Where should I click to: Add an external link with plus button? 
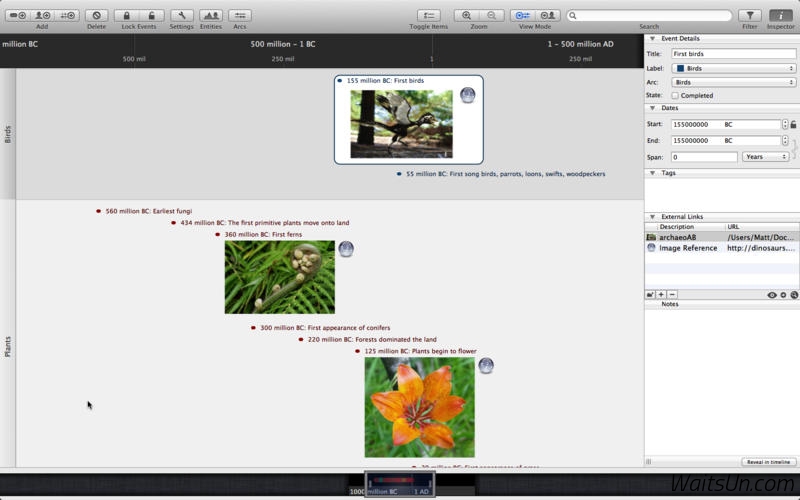click(x=661, y=295)
